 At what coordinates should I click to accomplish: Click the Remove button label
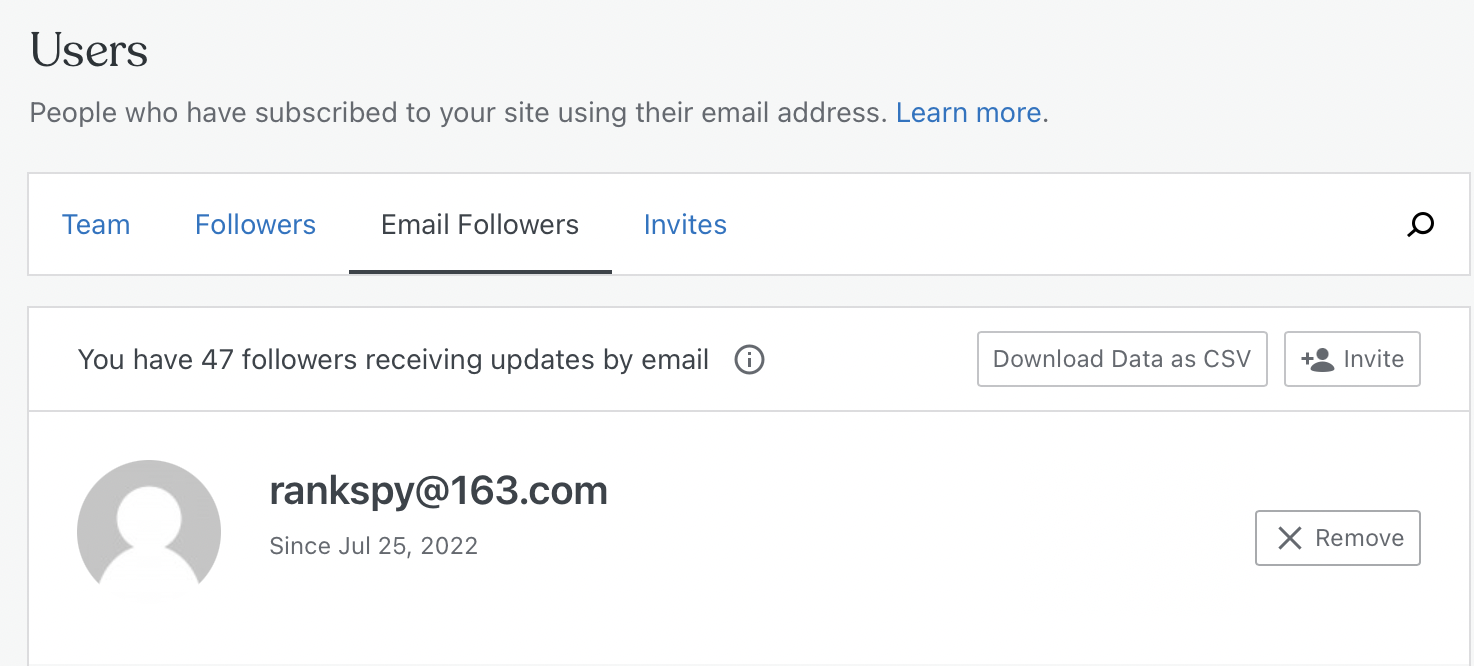point(1359,538)
